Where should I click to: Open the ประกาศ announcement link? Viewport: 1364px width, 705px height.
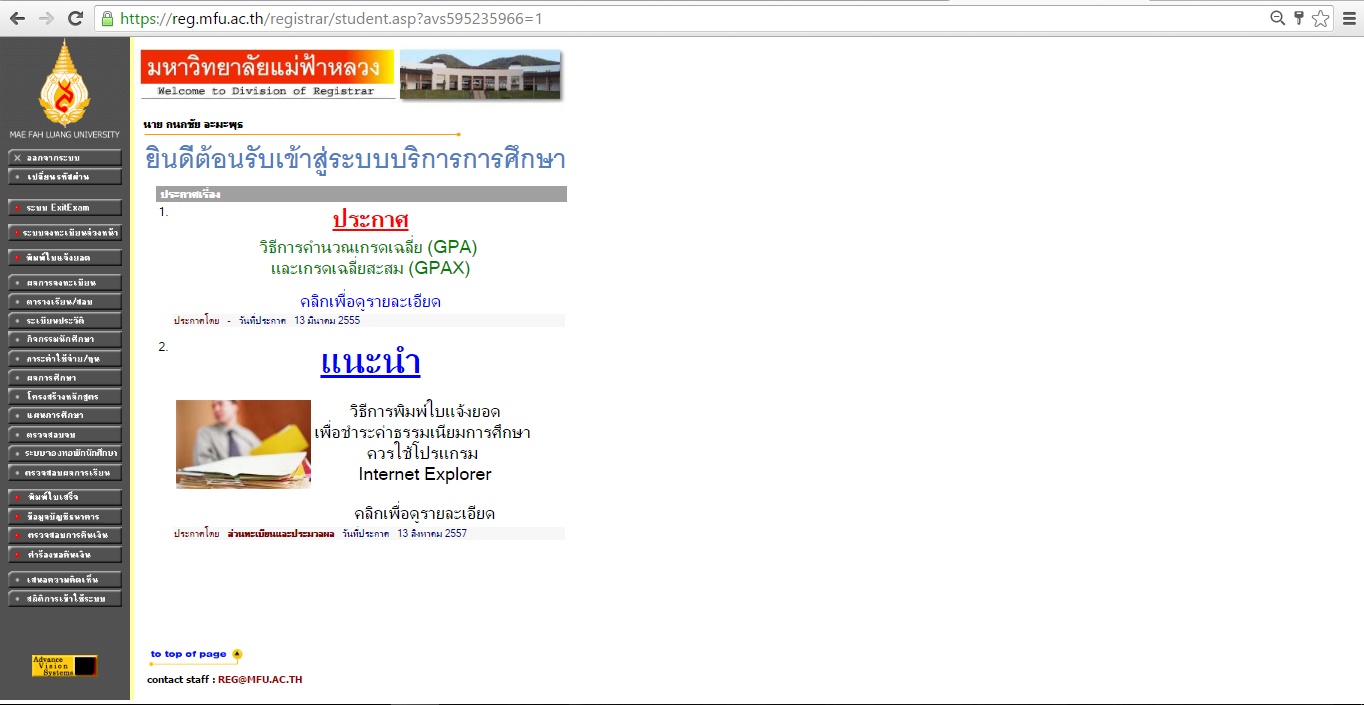[371, 221]
